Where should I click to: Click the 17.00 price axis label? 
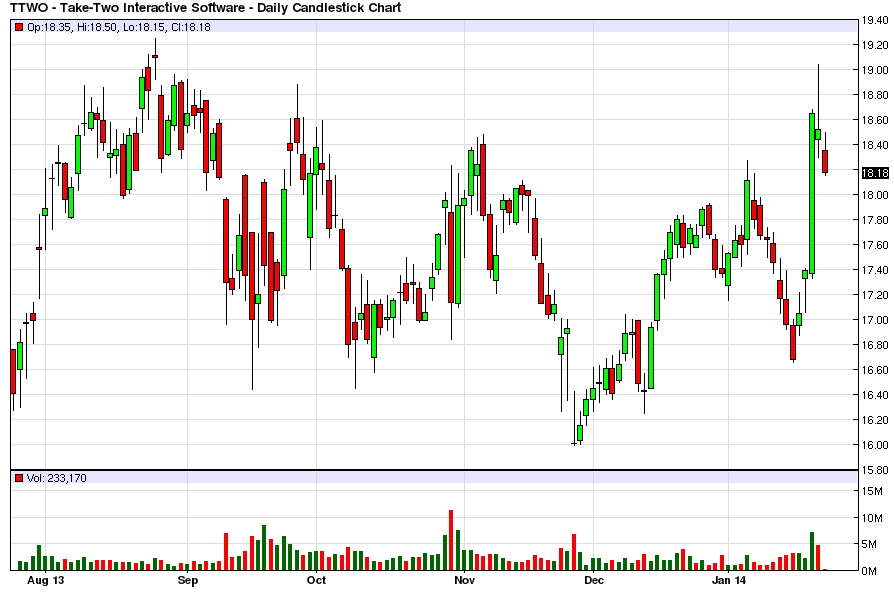(875, 320)
